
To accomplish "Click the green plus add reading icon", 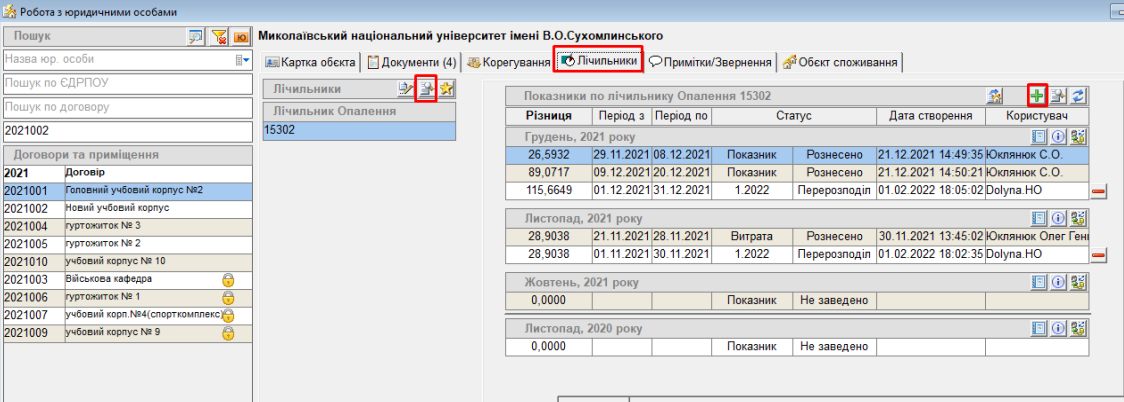I will [1037, 96].
